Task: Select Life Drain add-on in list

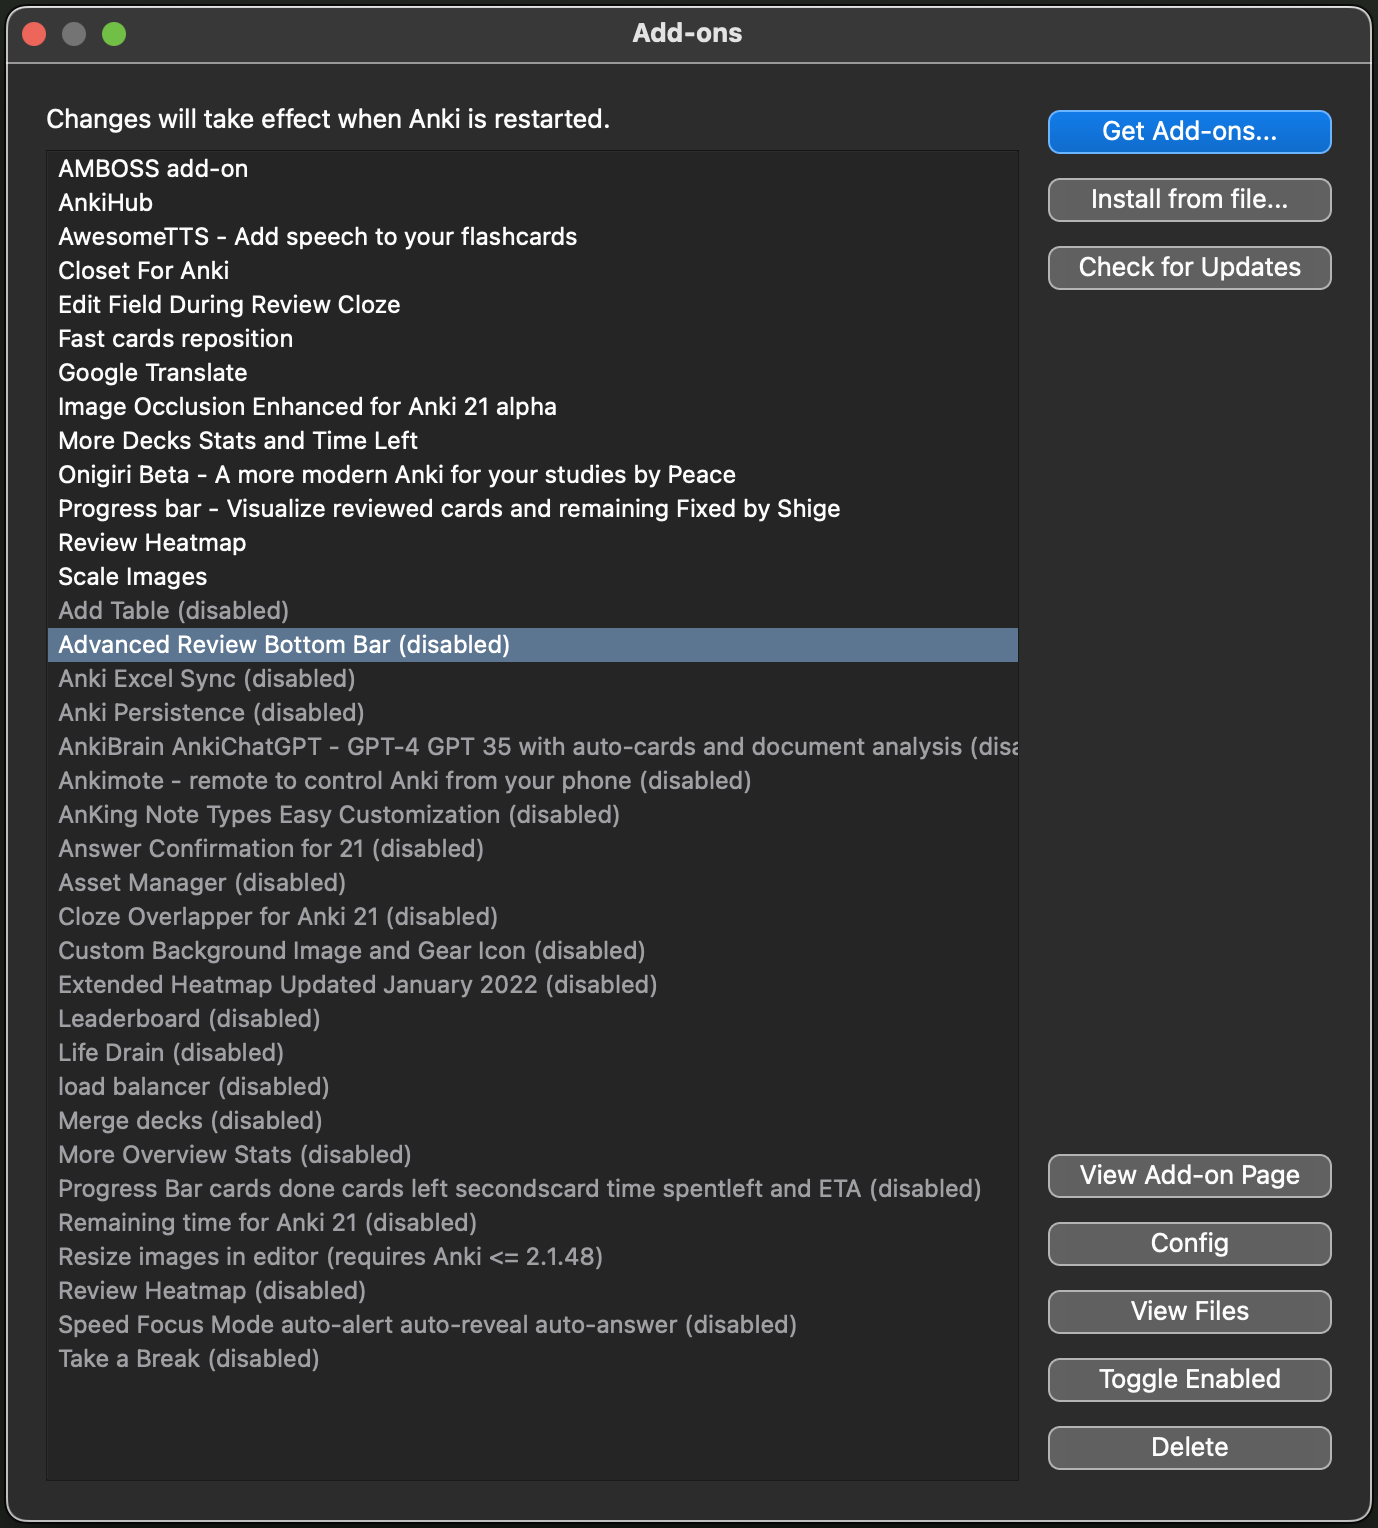Action: click(x=171, y=1053)
